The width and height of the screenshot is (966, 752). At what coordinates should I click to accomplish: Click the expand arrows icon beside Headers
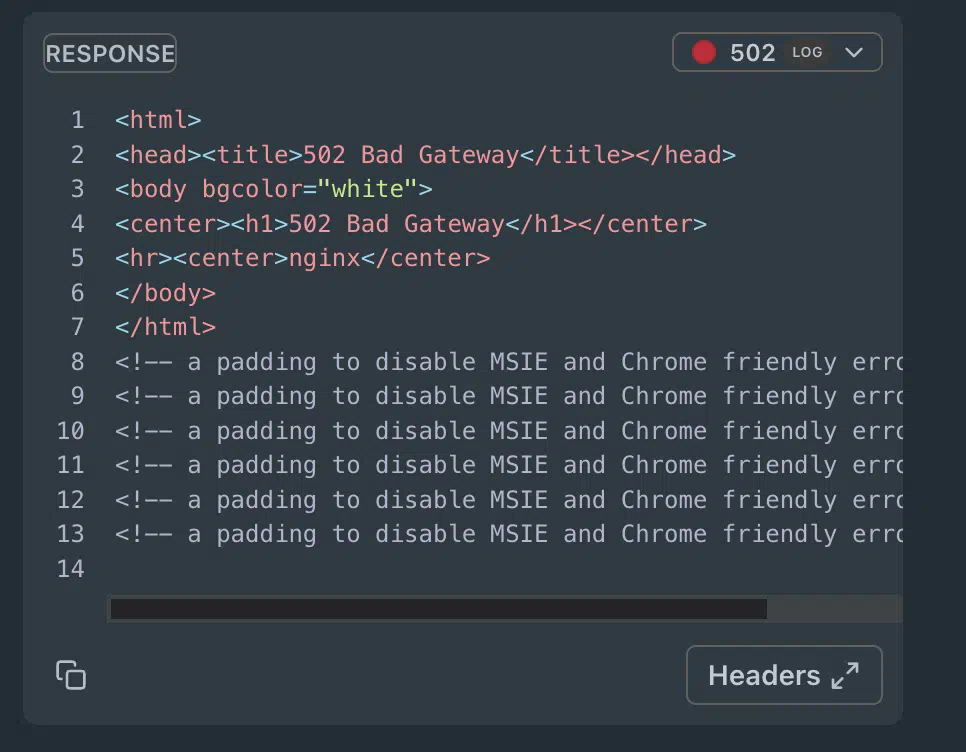tap(845, 676)
